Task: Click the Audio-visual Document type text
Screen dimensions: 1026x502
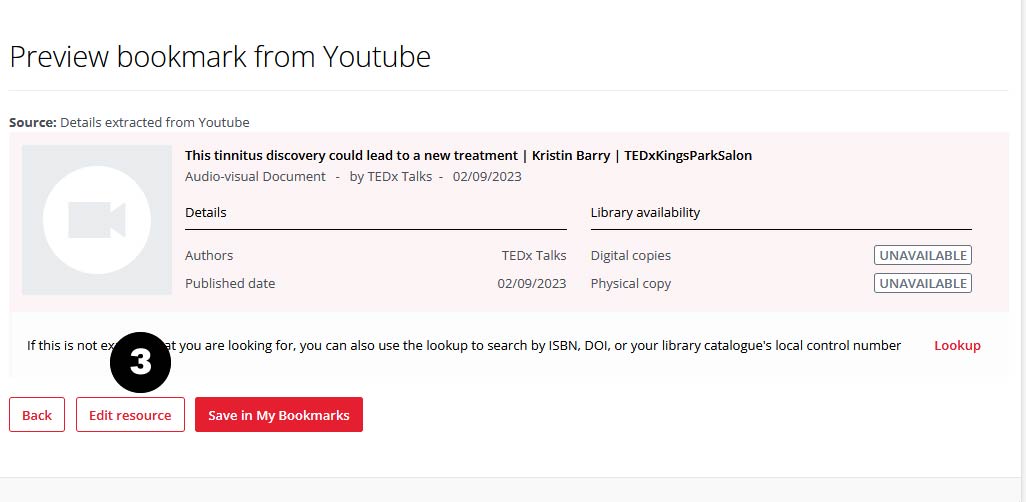Action: (x=255, y=177)
